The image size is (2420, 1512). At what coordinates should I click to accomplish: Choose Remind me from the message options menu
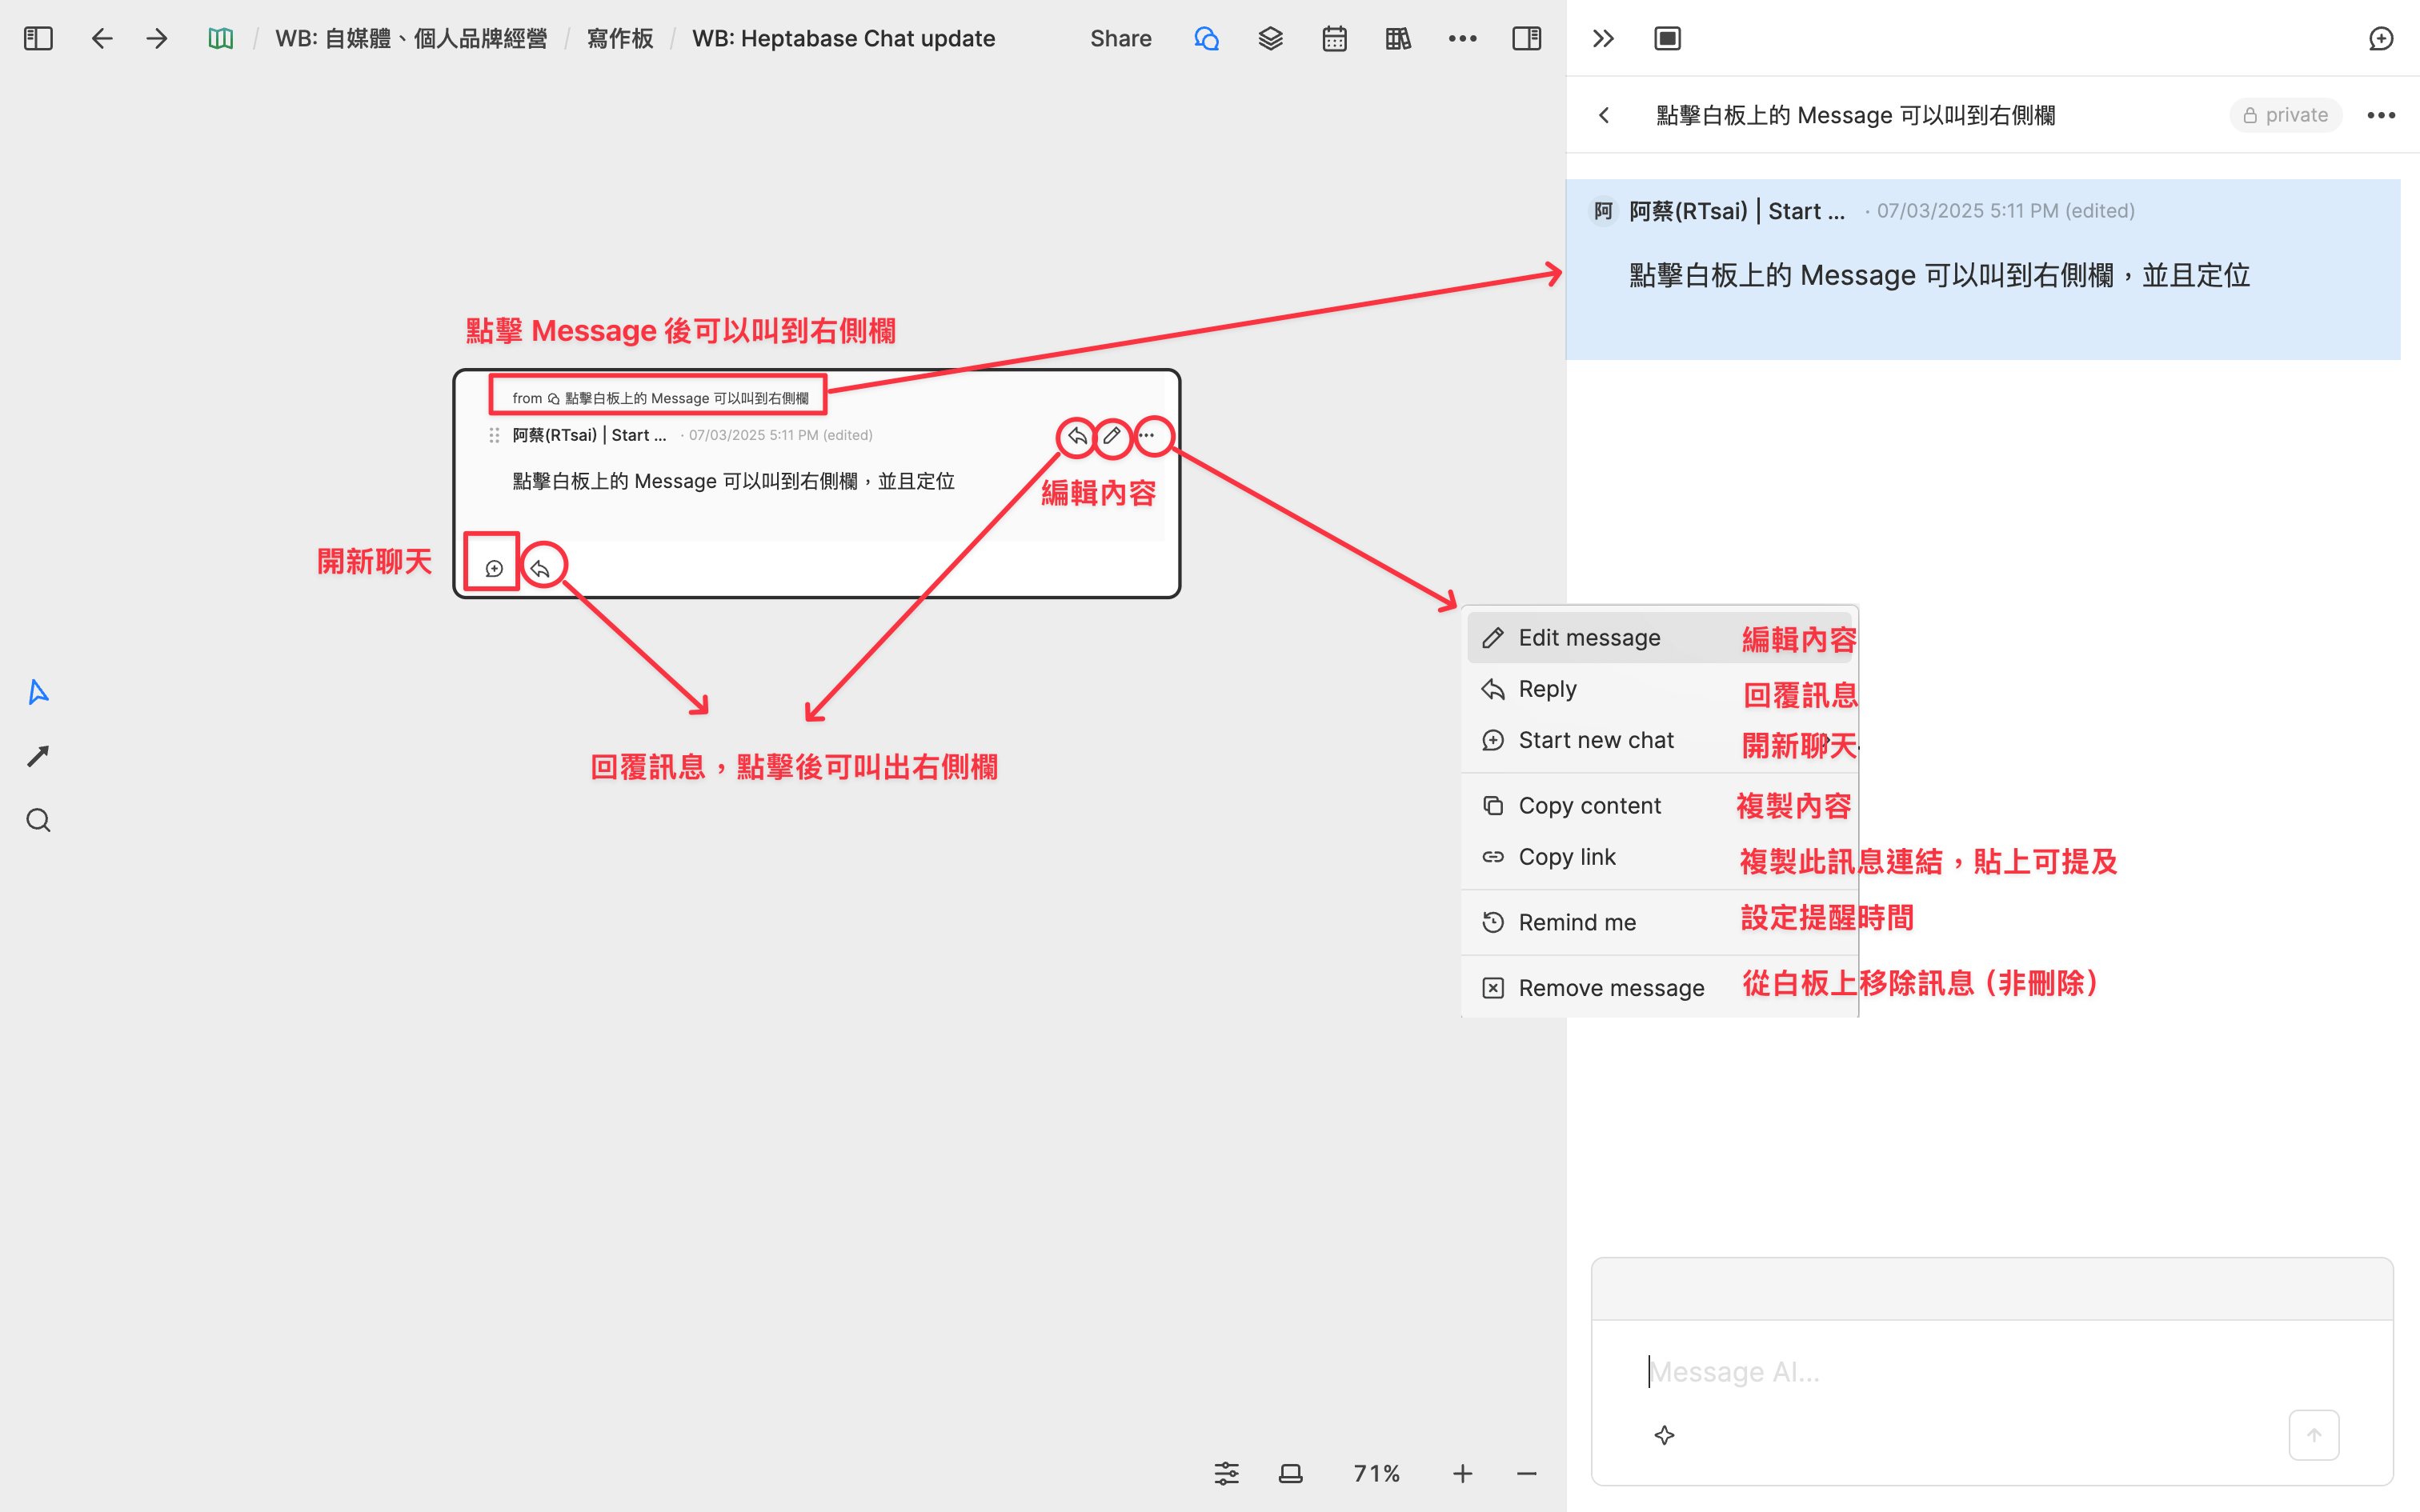point(1577,921)
